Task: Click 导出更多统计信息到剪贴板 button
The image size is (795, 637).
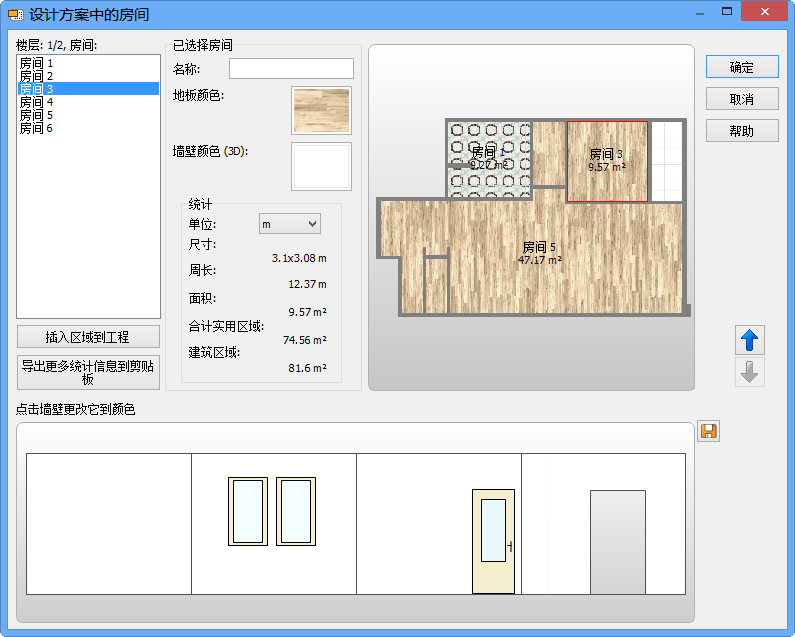Action: [88, 373]
